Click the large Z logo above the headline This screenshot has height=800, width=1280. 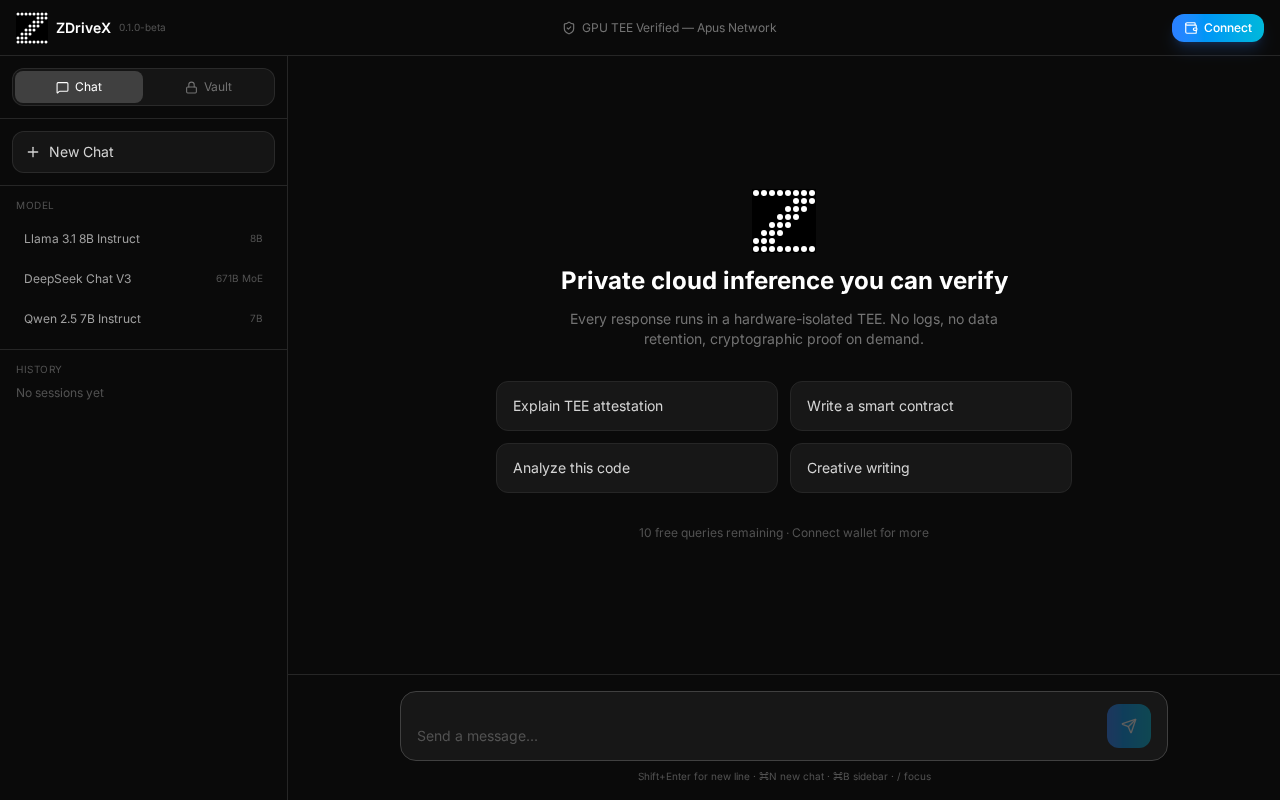click(784, 221)
